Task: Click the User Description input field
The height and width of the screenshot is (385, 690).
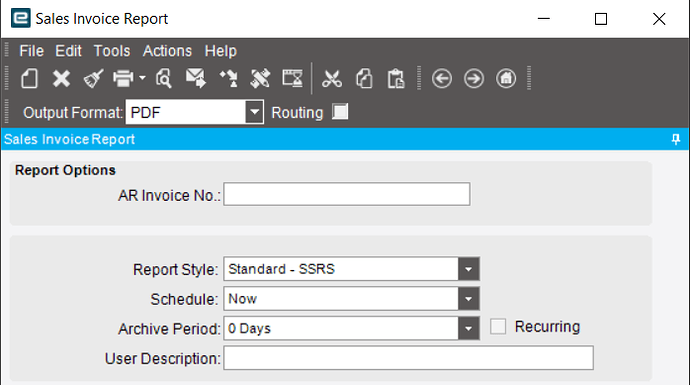Action: tap(408, 358)
